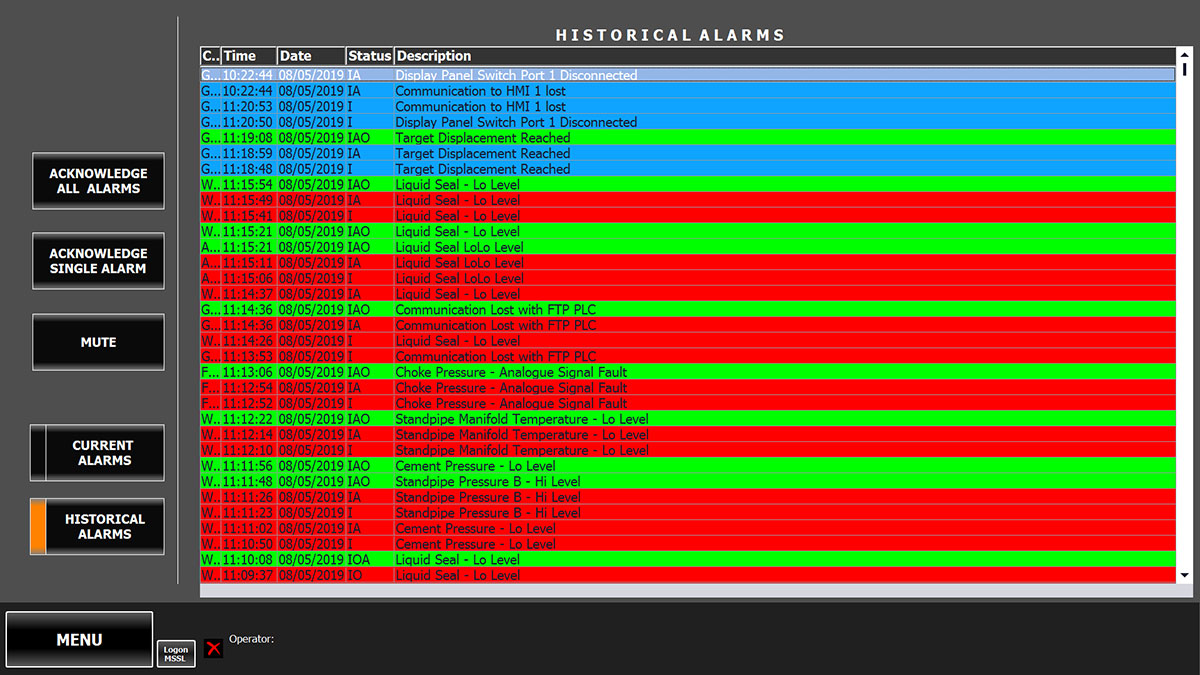Open the MENU button
1200x675 pixels.
click(79, 640)
